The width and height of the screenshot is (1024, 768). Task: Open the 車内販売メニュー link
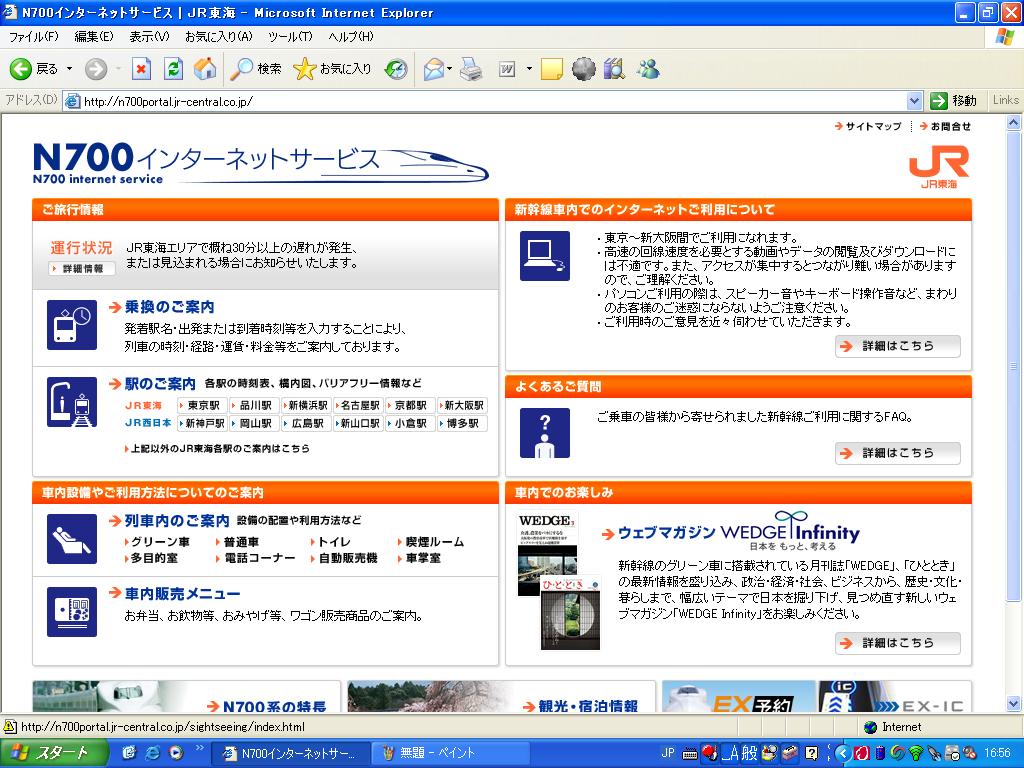[x=175, y=594]
